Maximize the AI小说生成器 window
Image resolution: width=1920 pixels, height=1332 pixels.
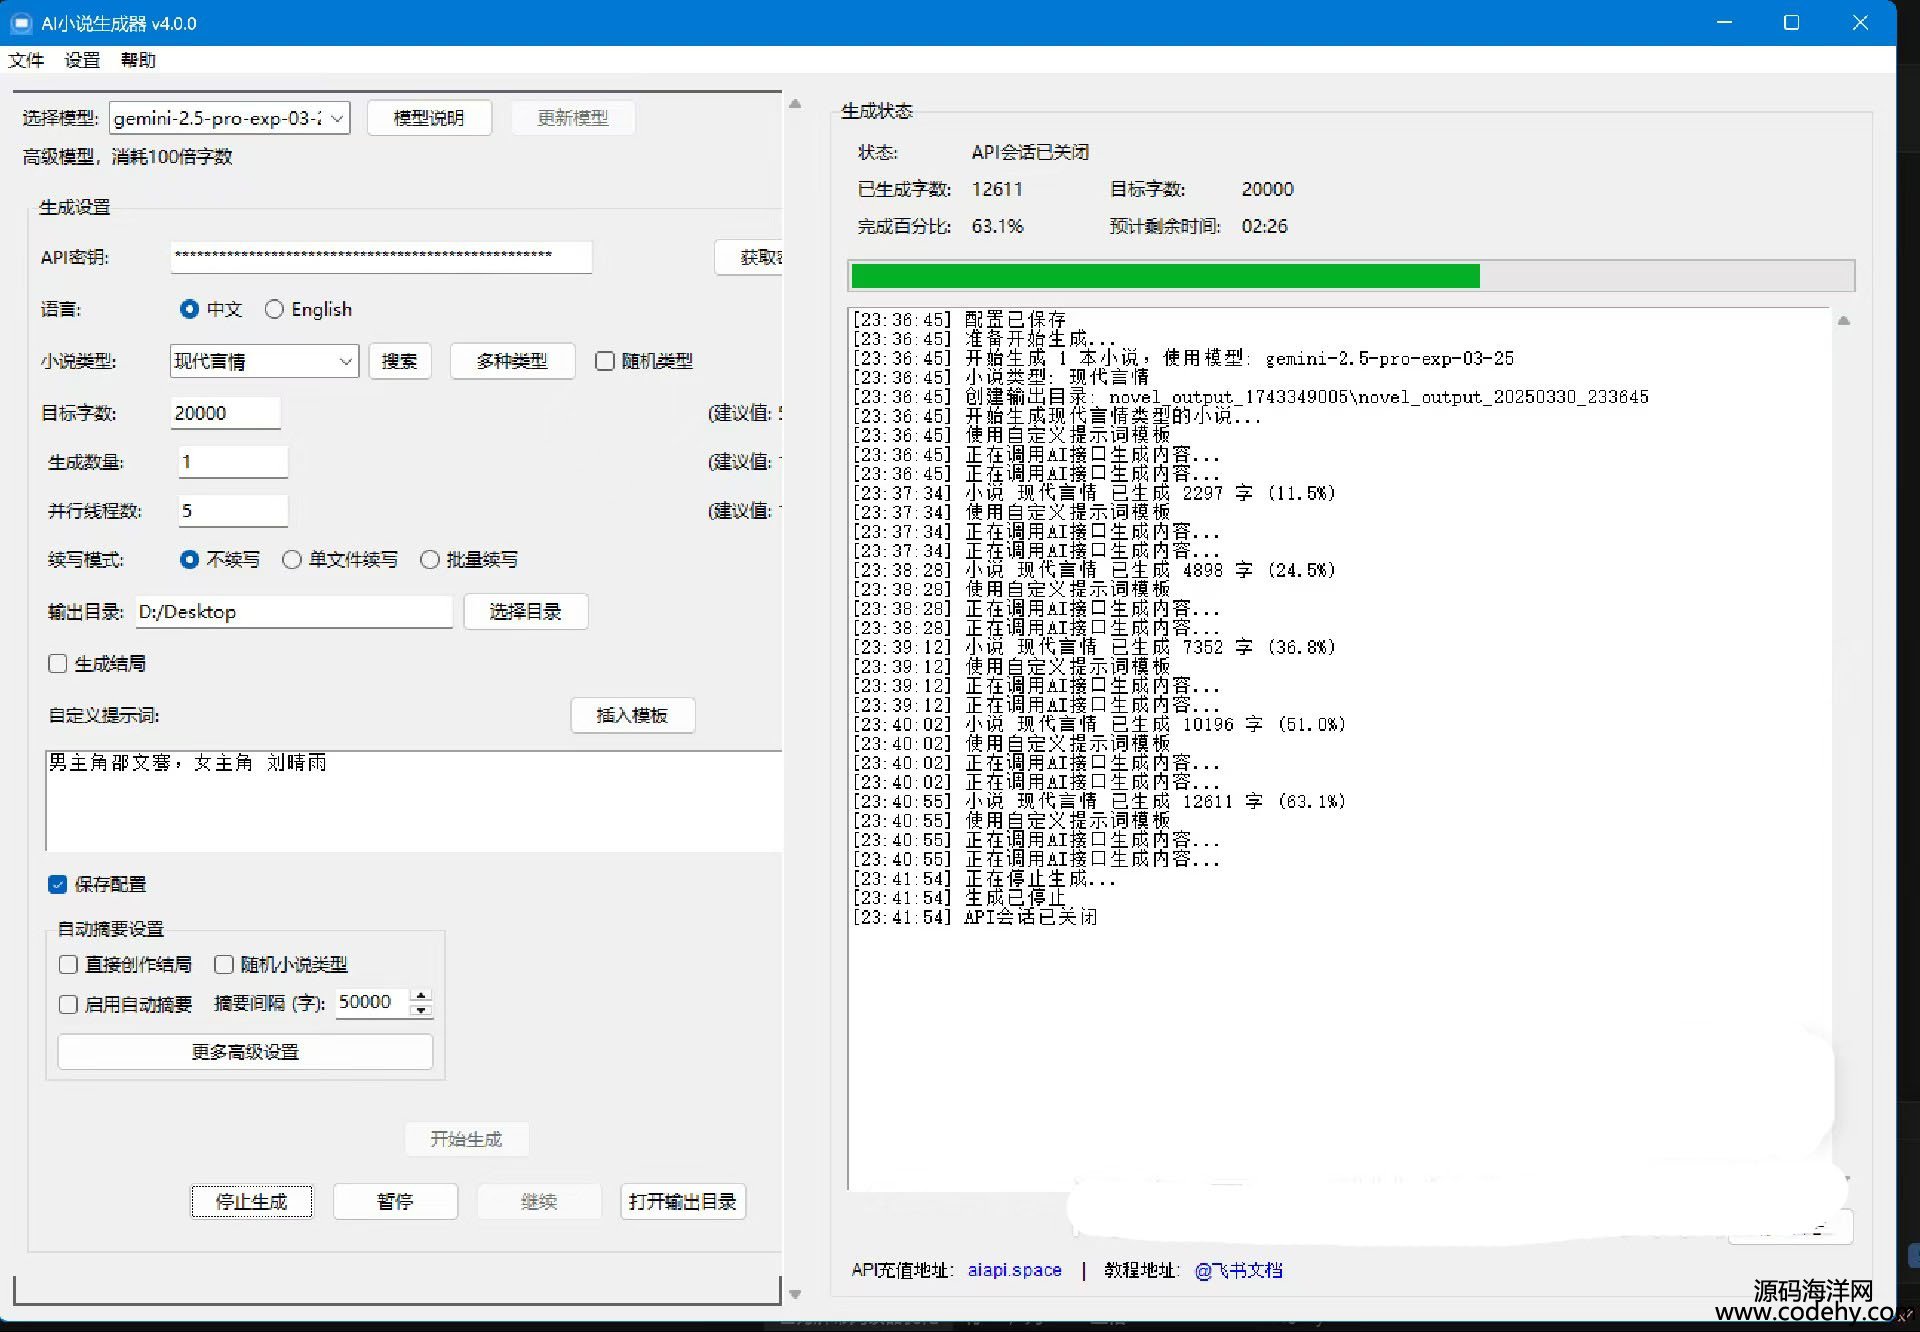pyautogui.click(x=1791, y=23)
